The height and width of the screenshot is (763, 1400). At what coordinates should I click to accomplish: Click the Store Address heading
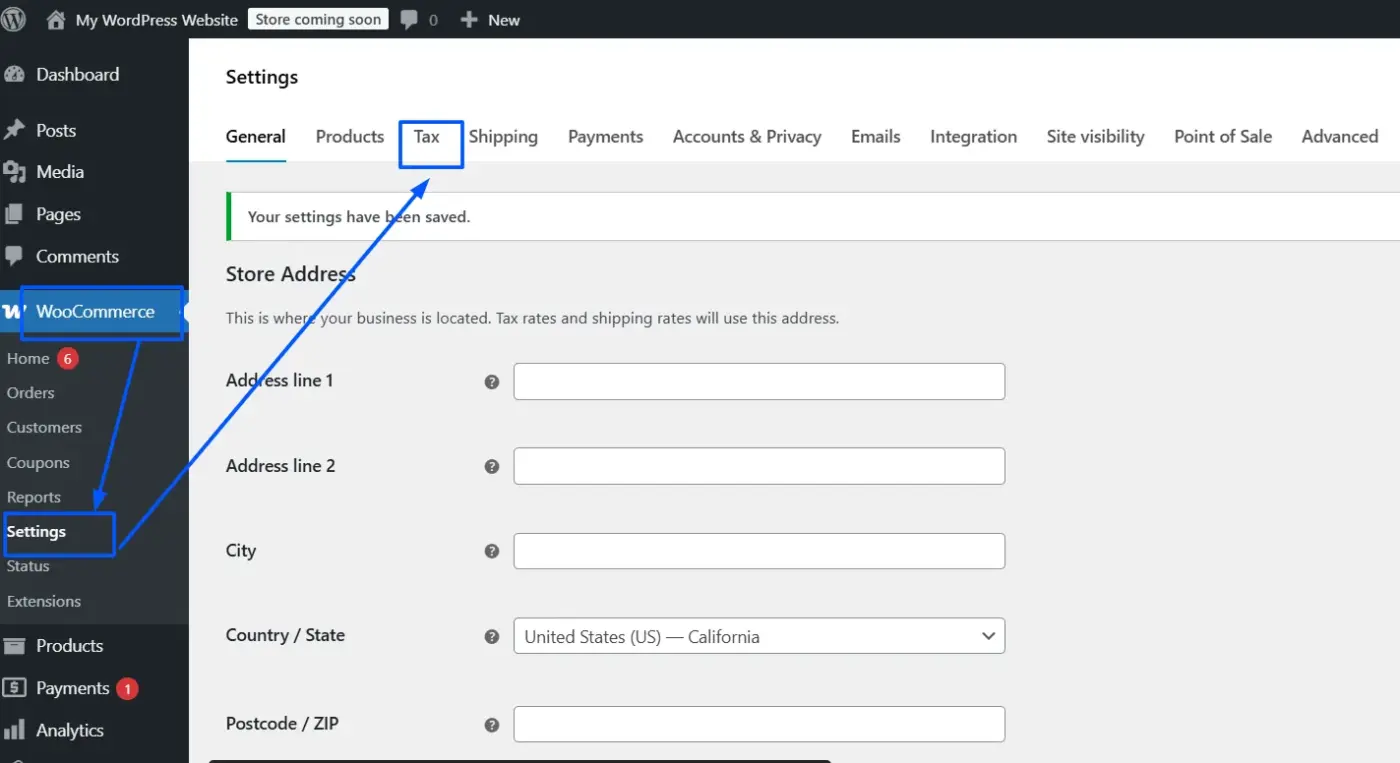291,274
